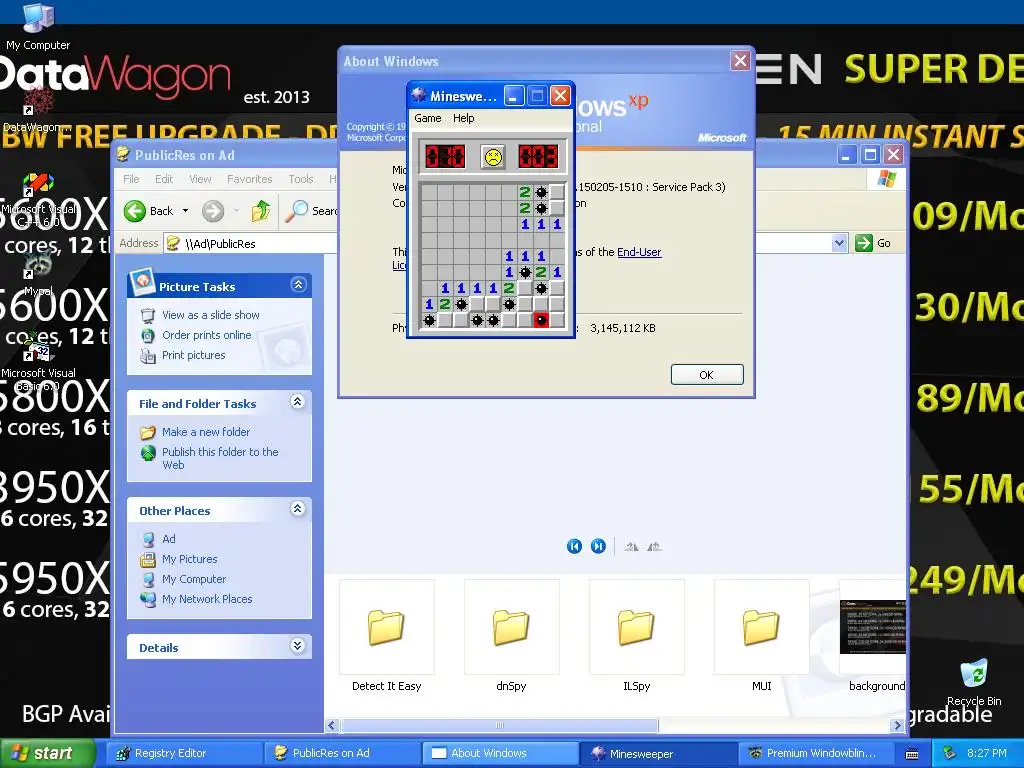Click the filmstrip scrollbar right arrow
This screenshot has width=1024, height=768.
(898, 726)
